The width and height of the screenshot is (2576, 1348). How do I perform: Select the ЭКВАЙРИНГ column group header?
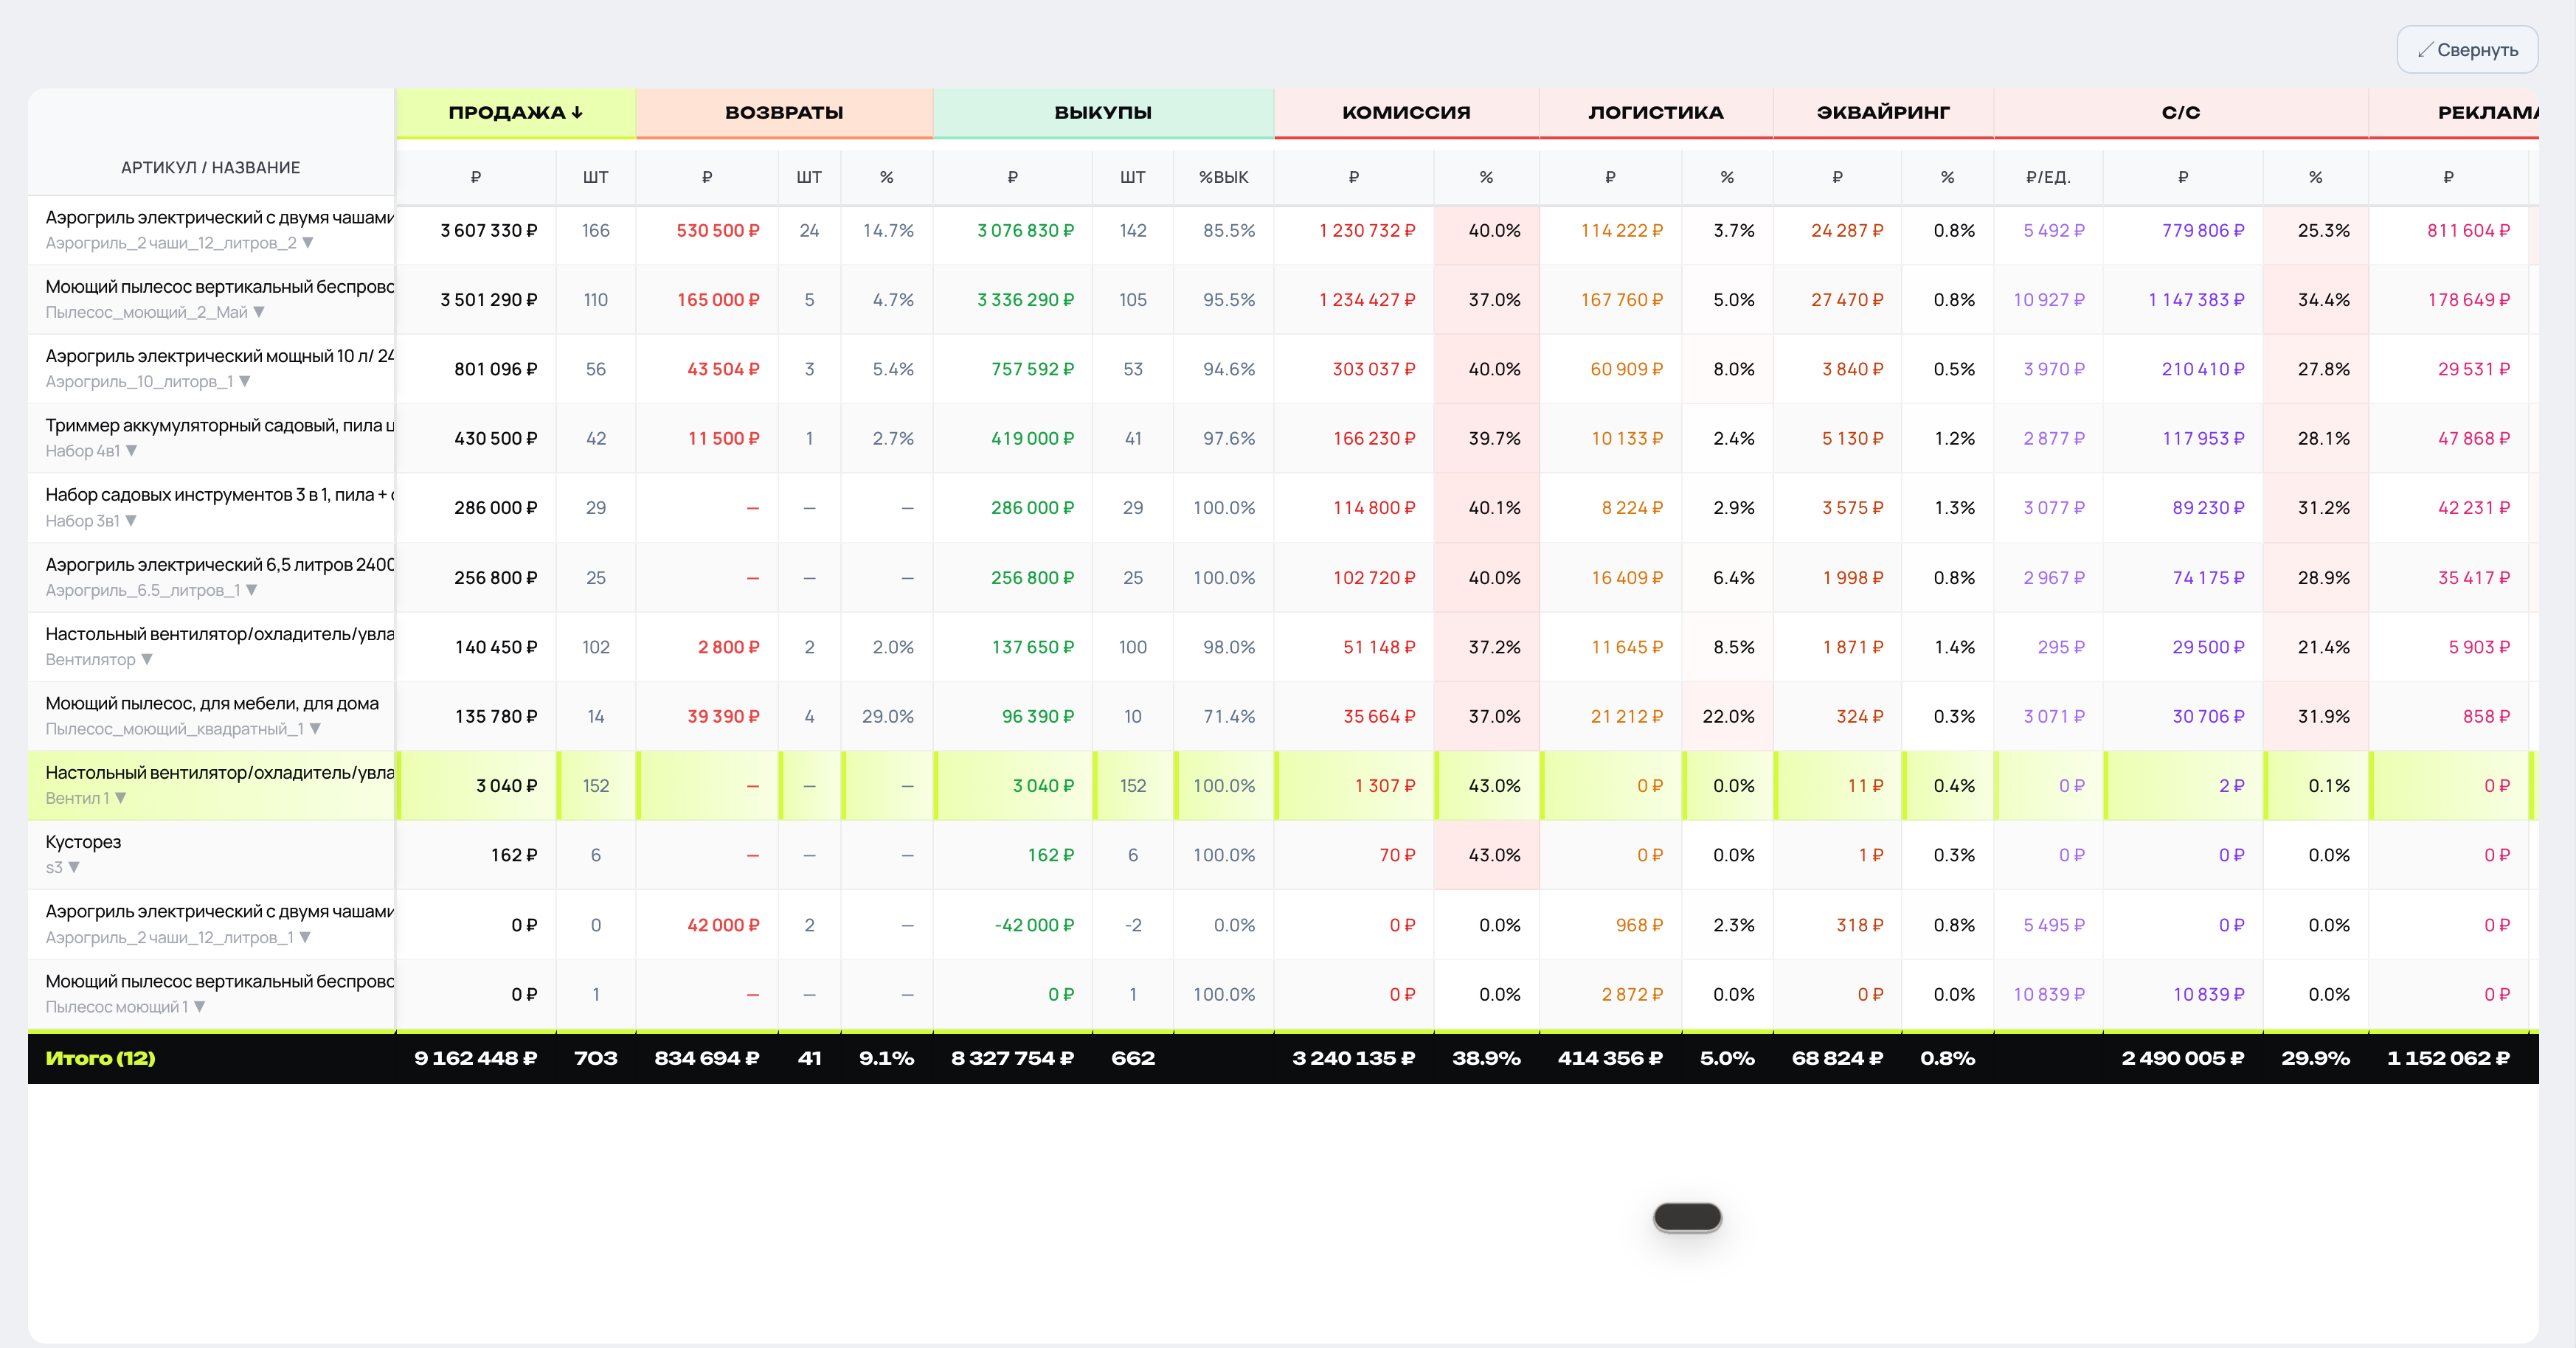[x=1883, y=113]
